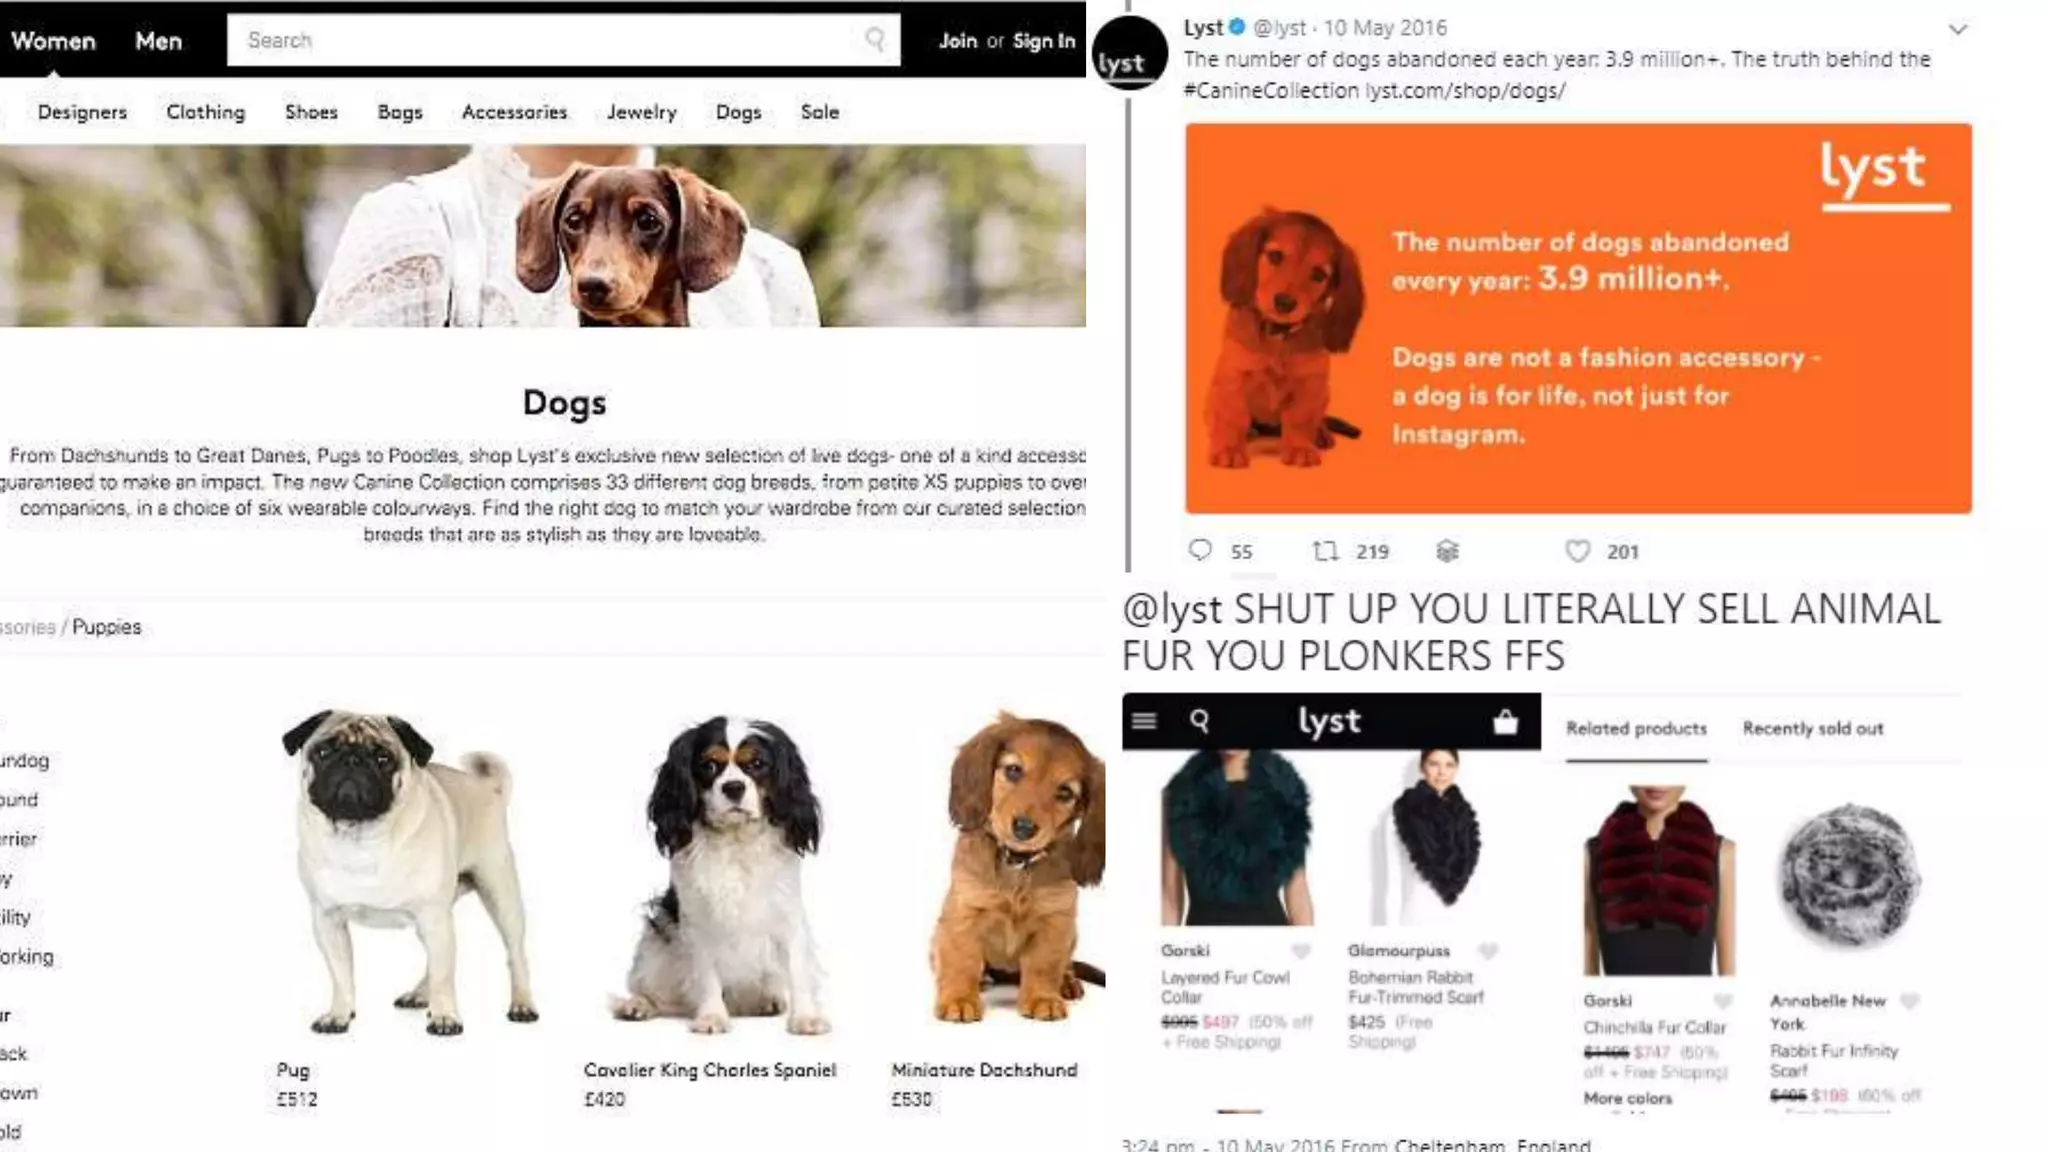
Task: Like the Lyst tweet with heart icon
Action: [1577, 551]
